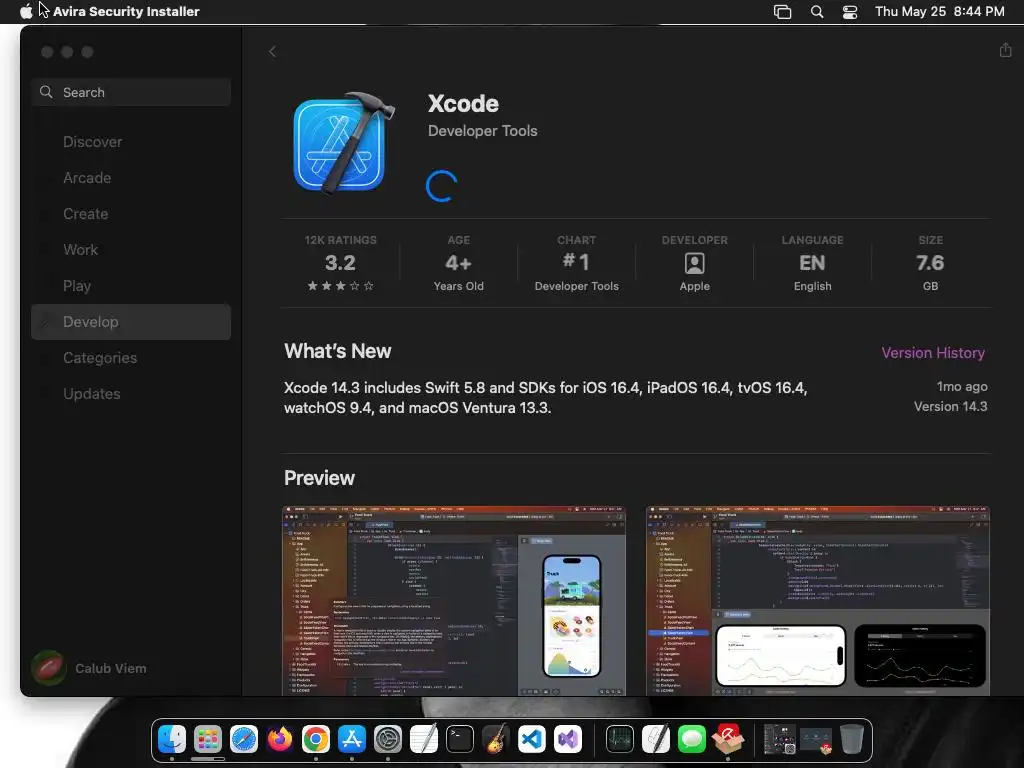1024x768 pixels.
Task: Open System Settings from the Dock
Action: tap(387, 739)
